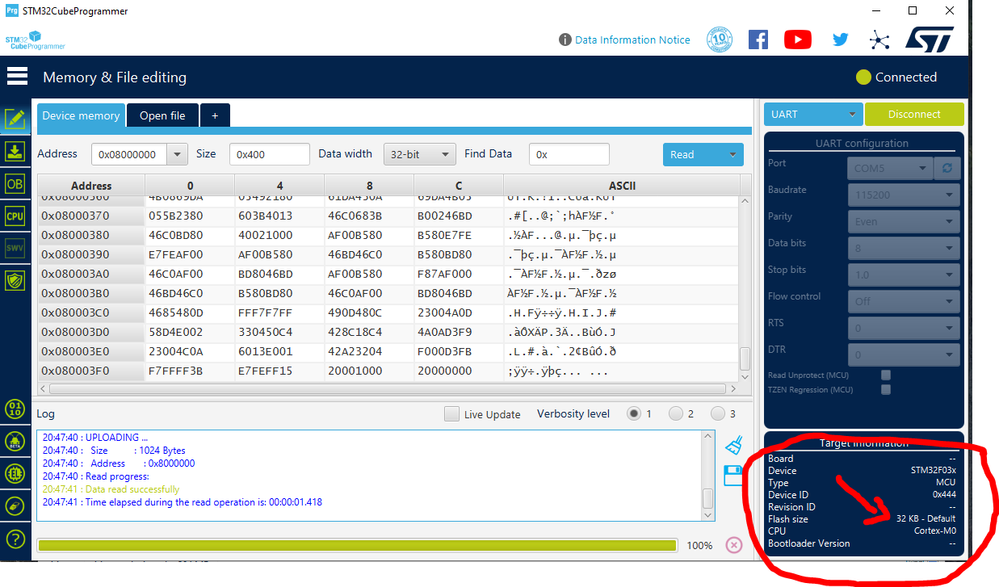Image resolution: width=999 pixels, height=587 pixels.
Task: Toggle the Live Update checkbox
Action: (x=452, y=414)
